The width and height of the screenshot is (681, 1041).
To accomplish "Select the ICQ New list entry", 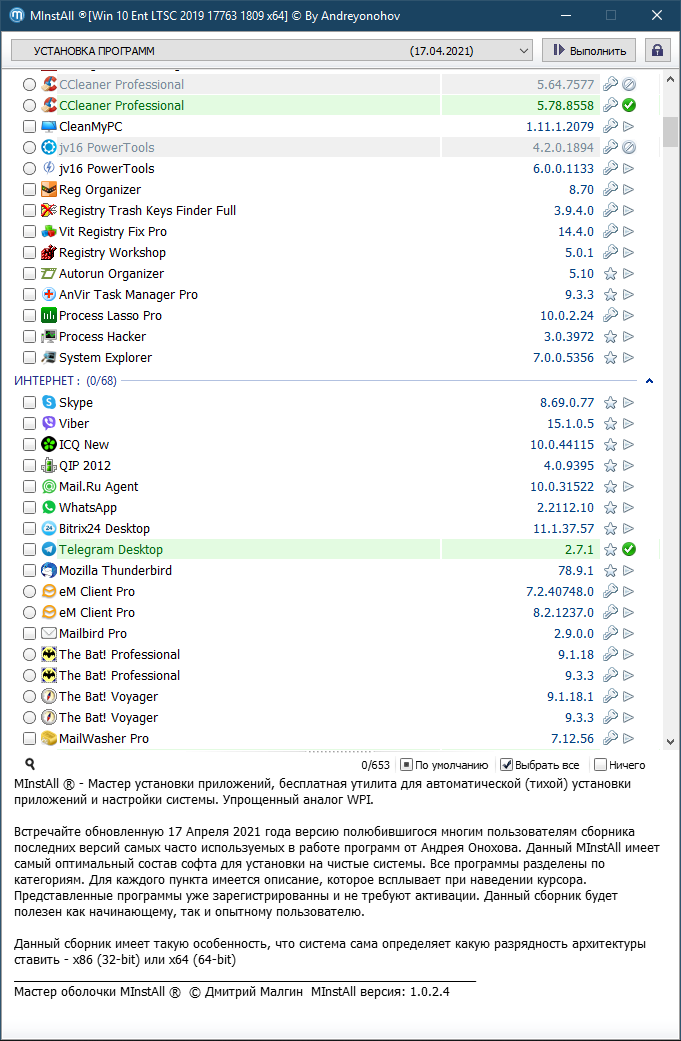I will point(84,445).
